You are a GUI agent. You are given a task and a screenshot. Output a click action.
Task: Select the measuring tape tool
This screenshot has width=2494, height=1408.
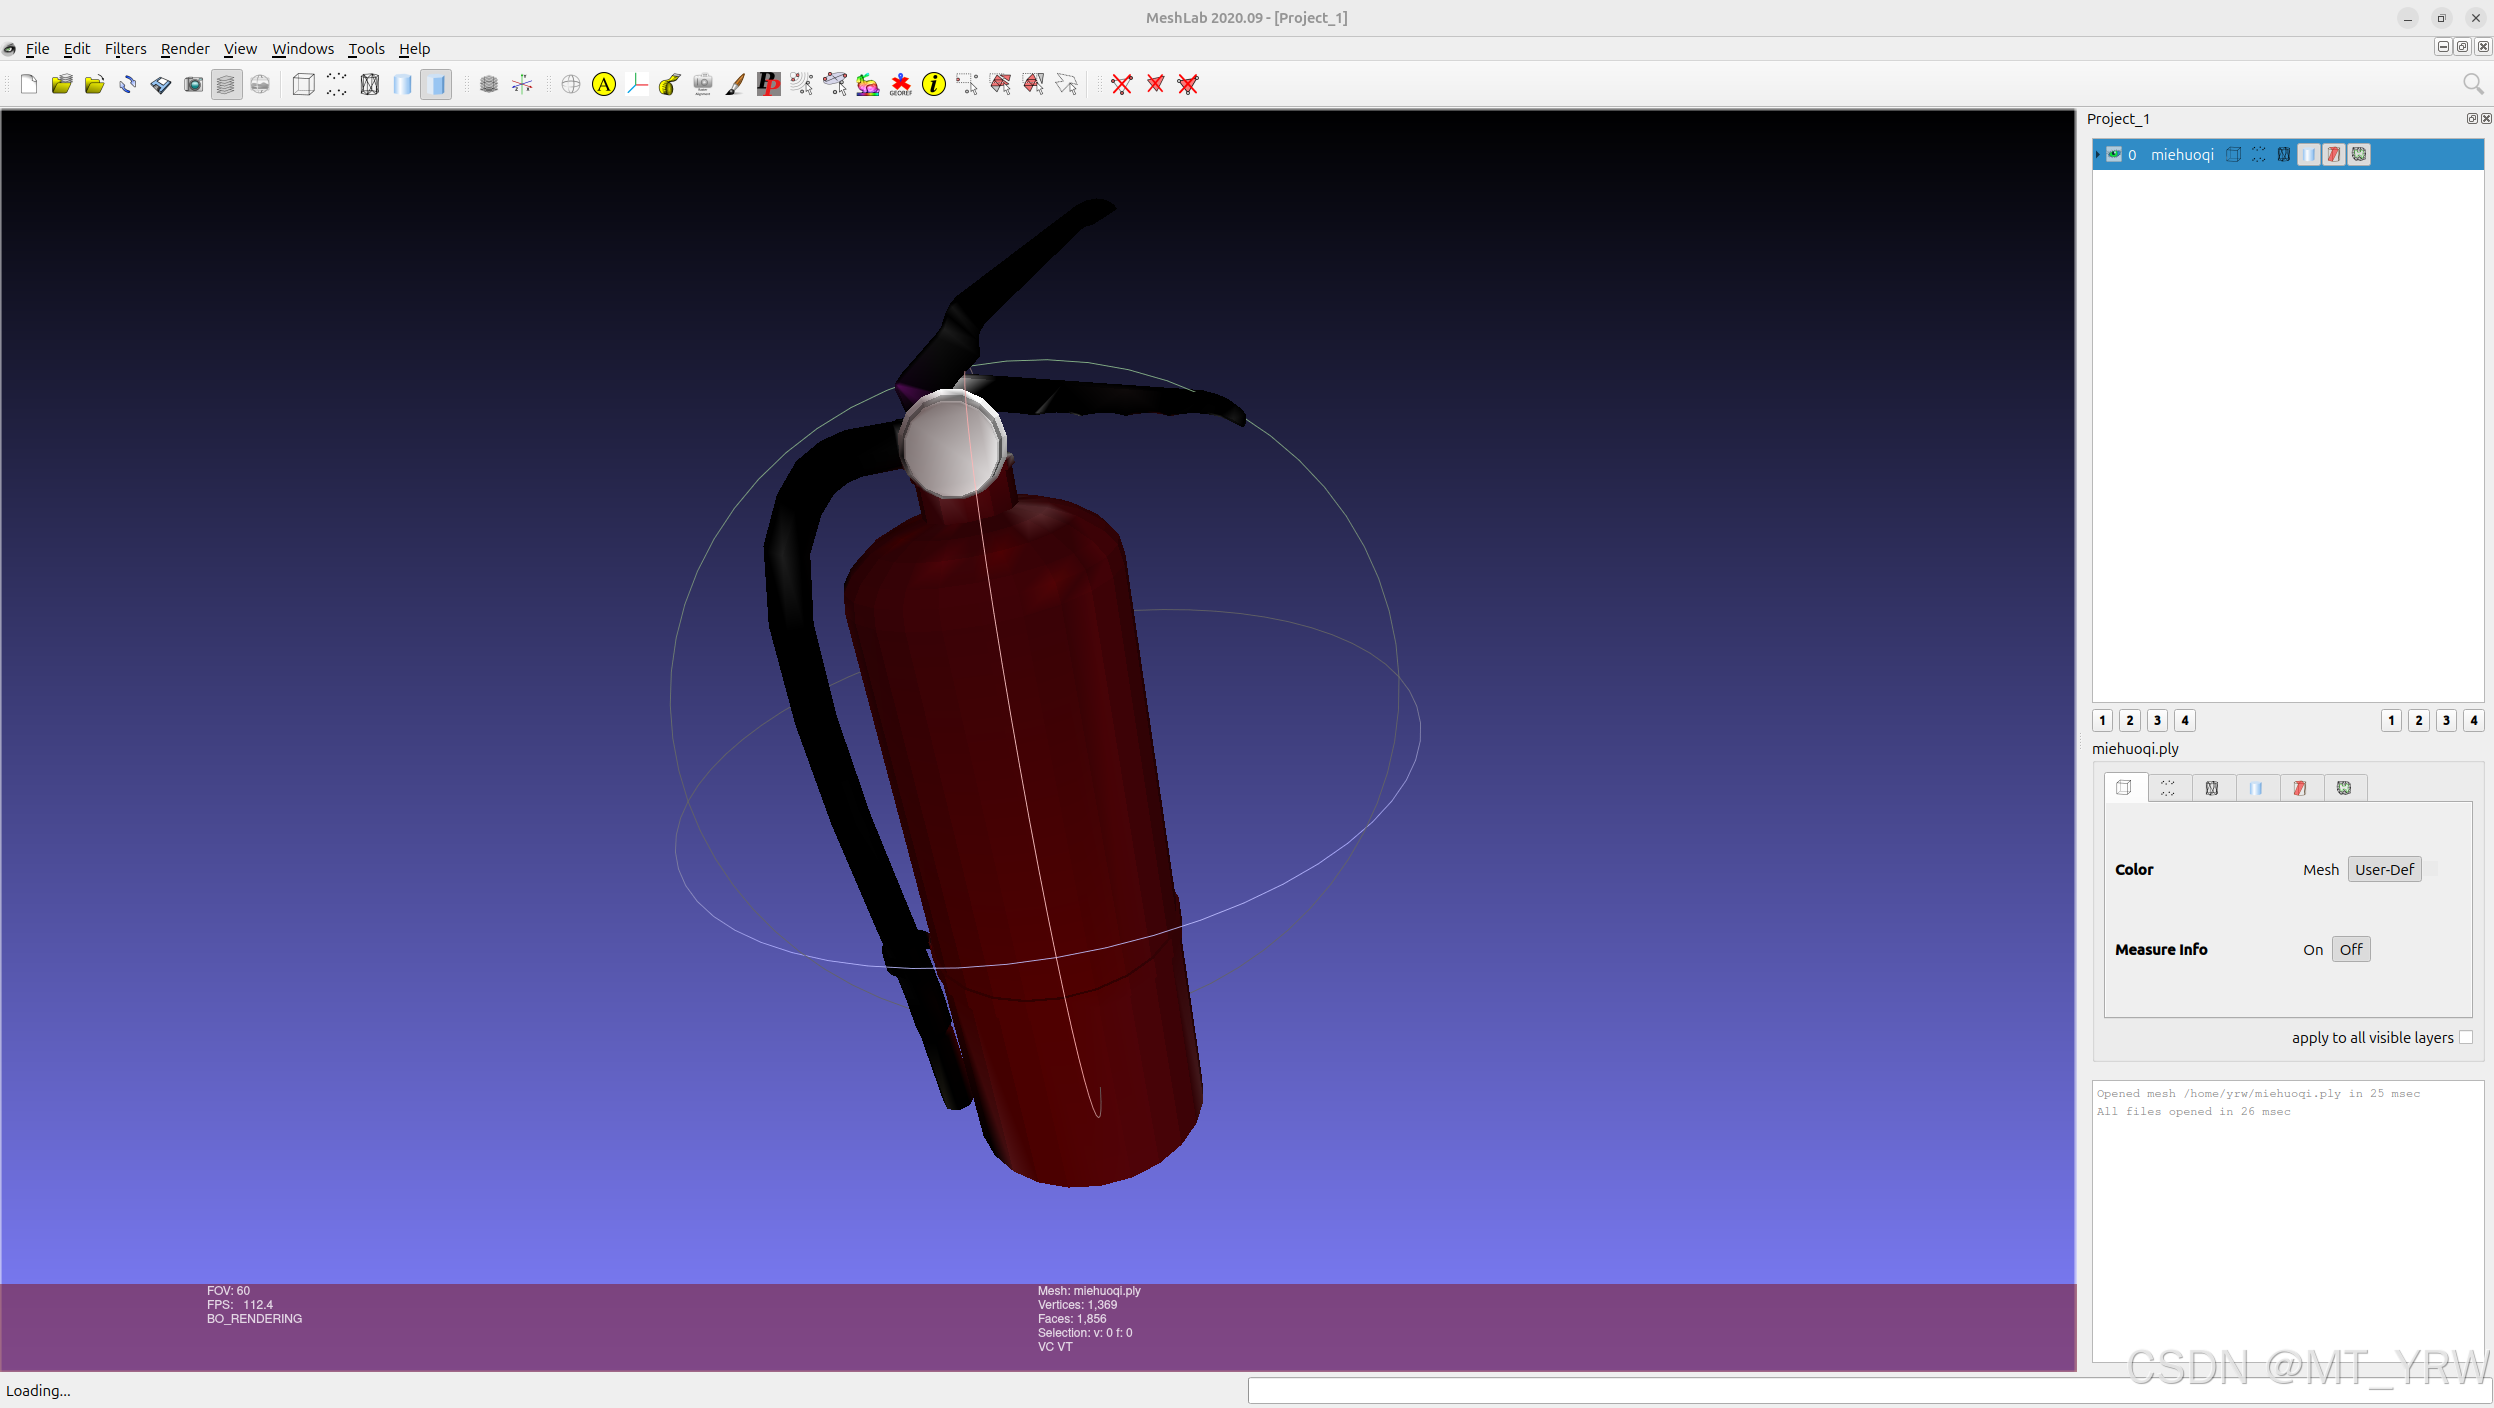[670, 85]
